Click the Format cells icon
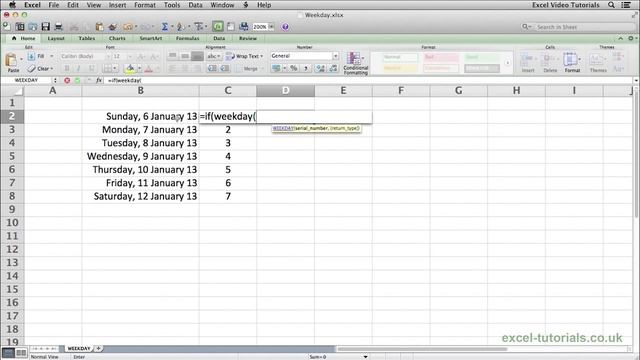Screen dimensions: 640x360 572,63
